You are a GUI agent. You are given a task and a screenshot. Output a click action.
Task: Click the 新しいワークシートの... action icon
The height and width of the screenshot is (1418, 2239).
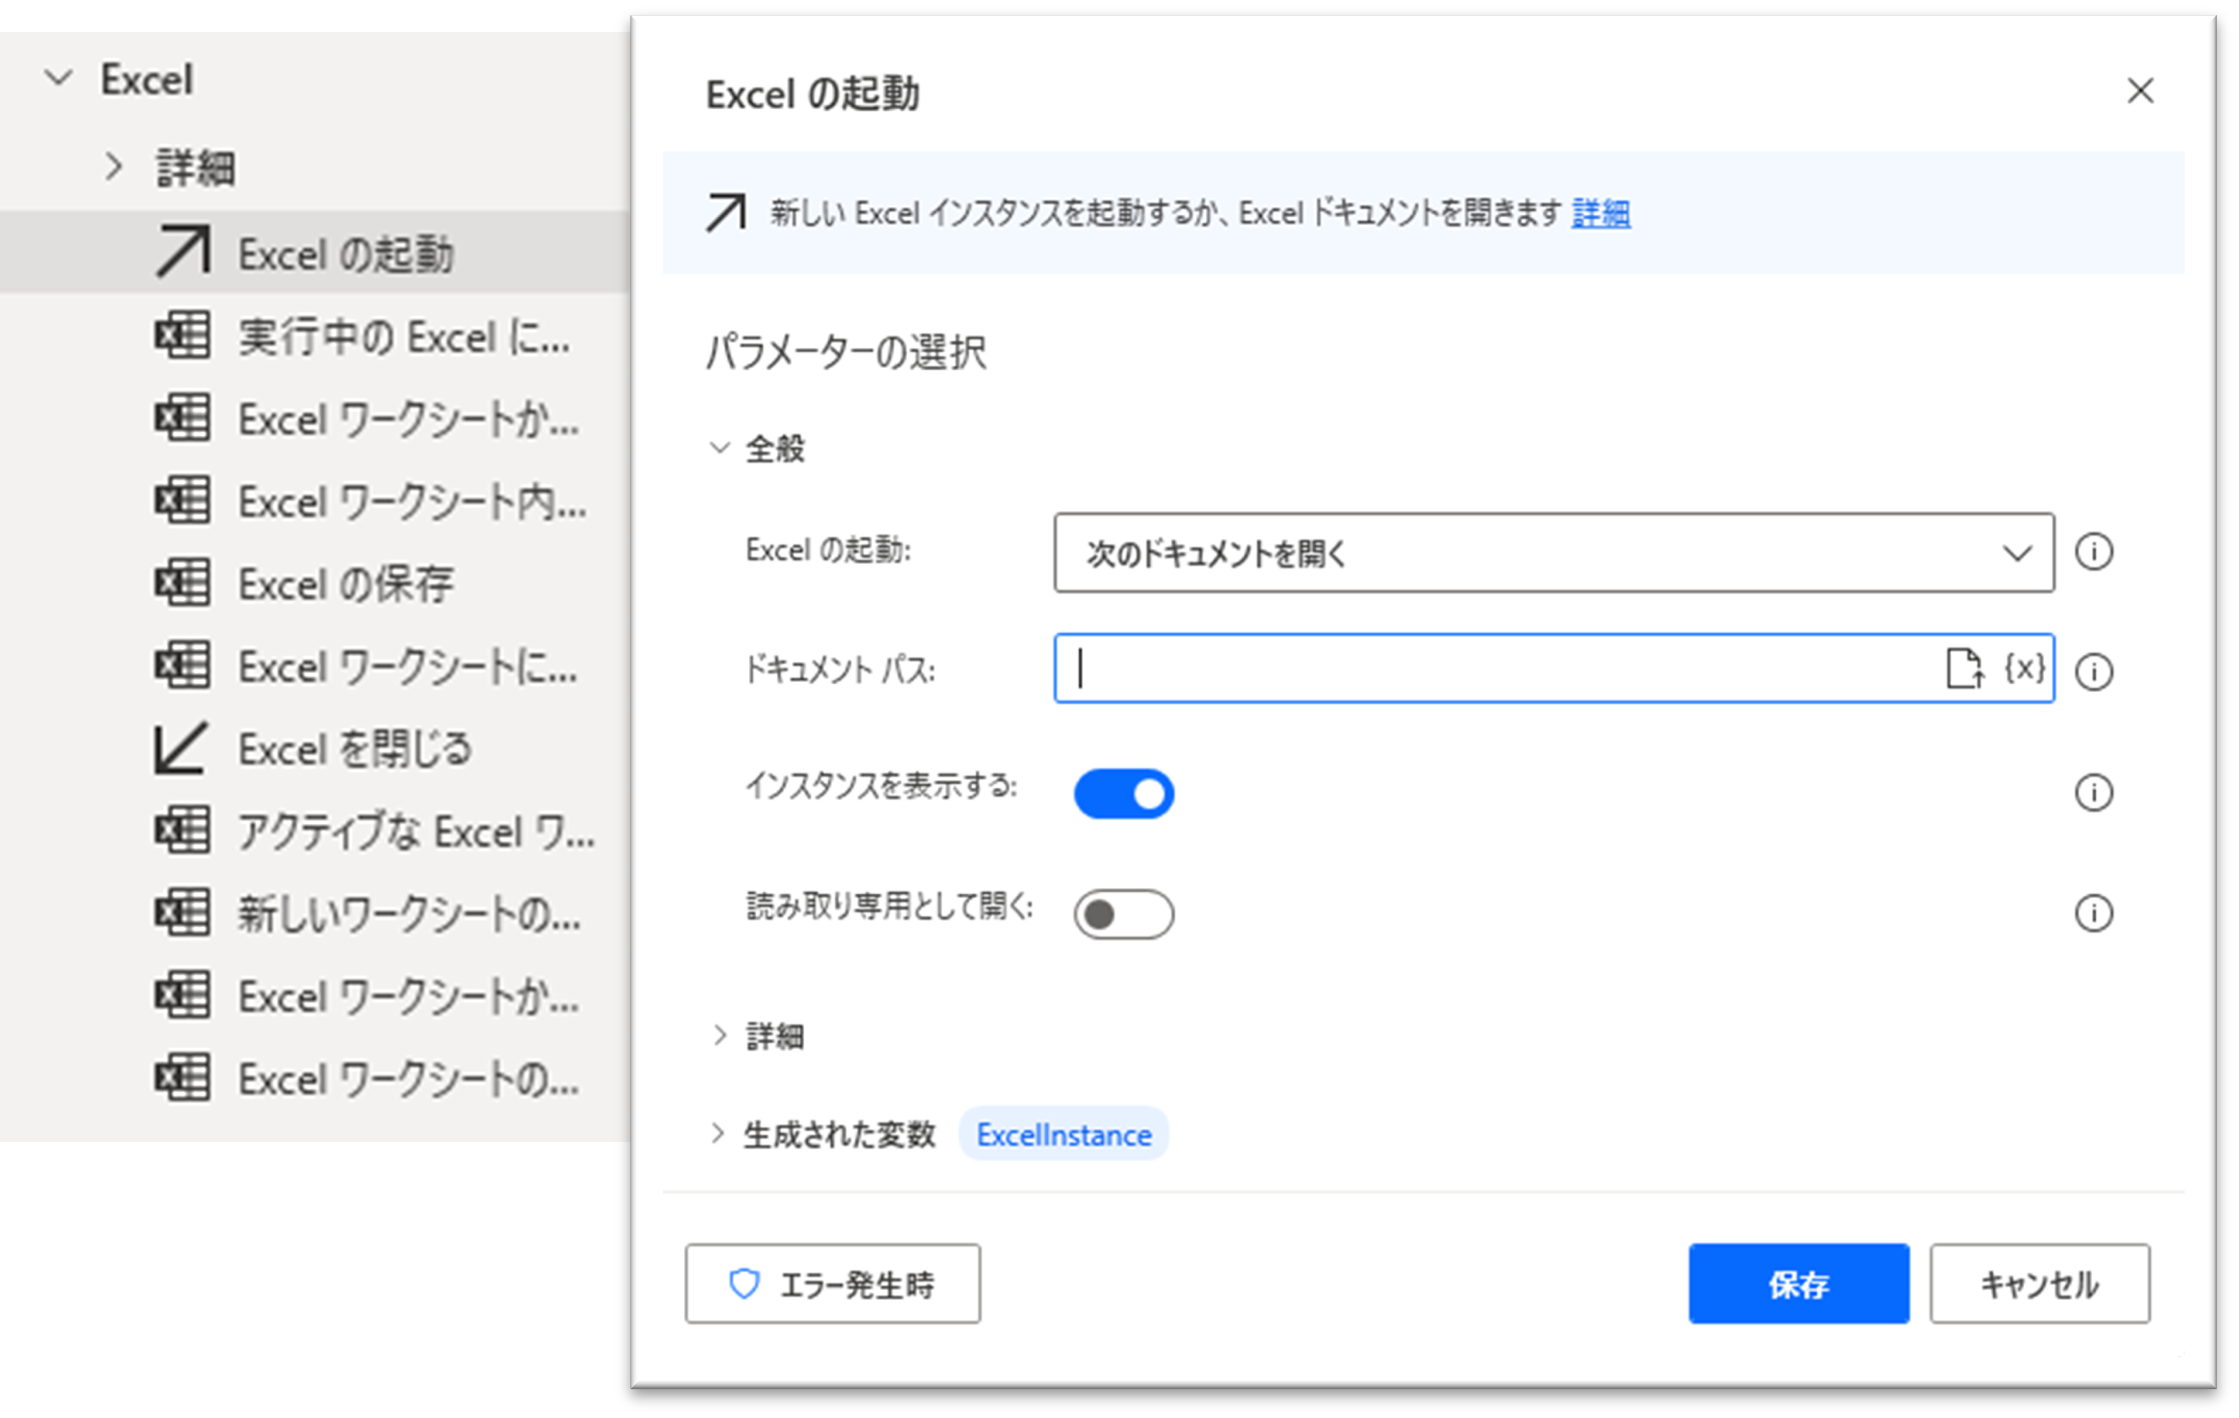tap(183, 913)
